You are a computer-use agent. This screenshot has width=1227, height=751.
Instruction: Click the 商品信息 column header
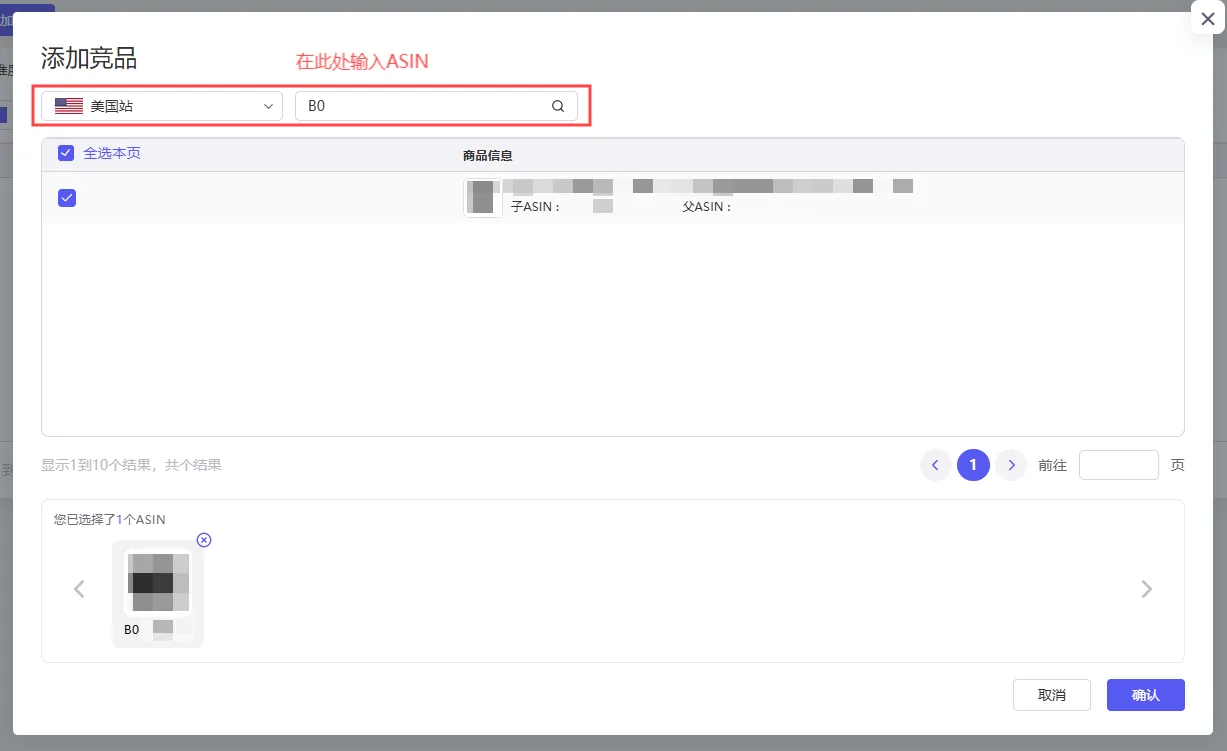pos(488,156)
